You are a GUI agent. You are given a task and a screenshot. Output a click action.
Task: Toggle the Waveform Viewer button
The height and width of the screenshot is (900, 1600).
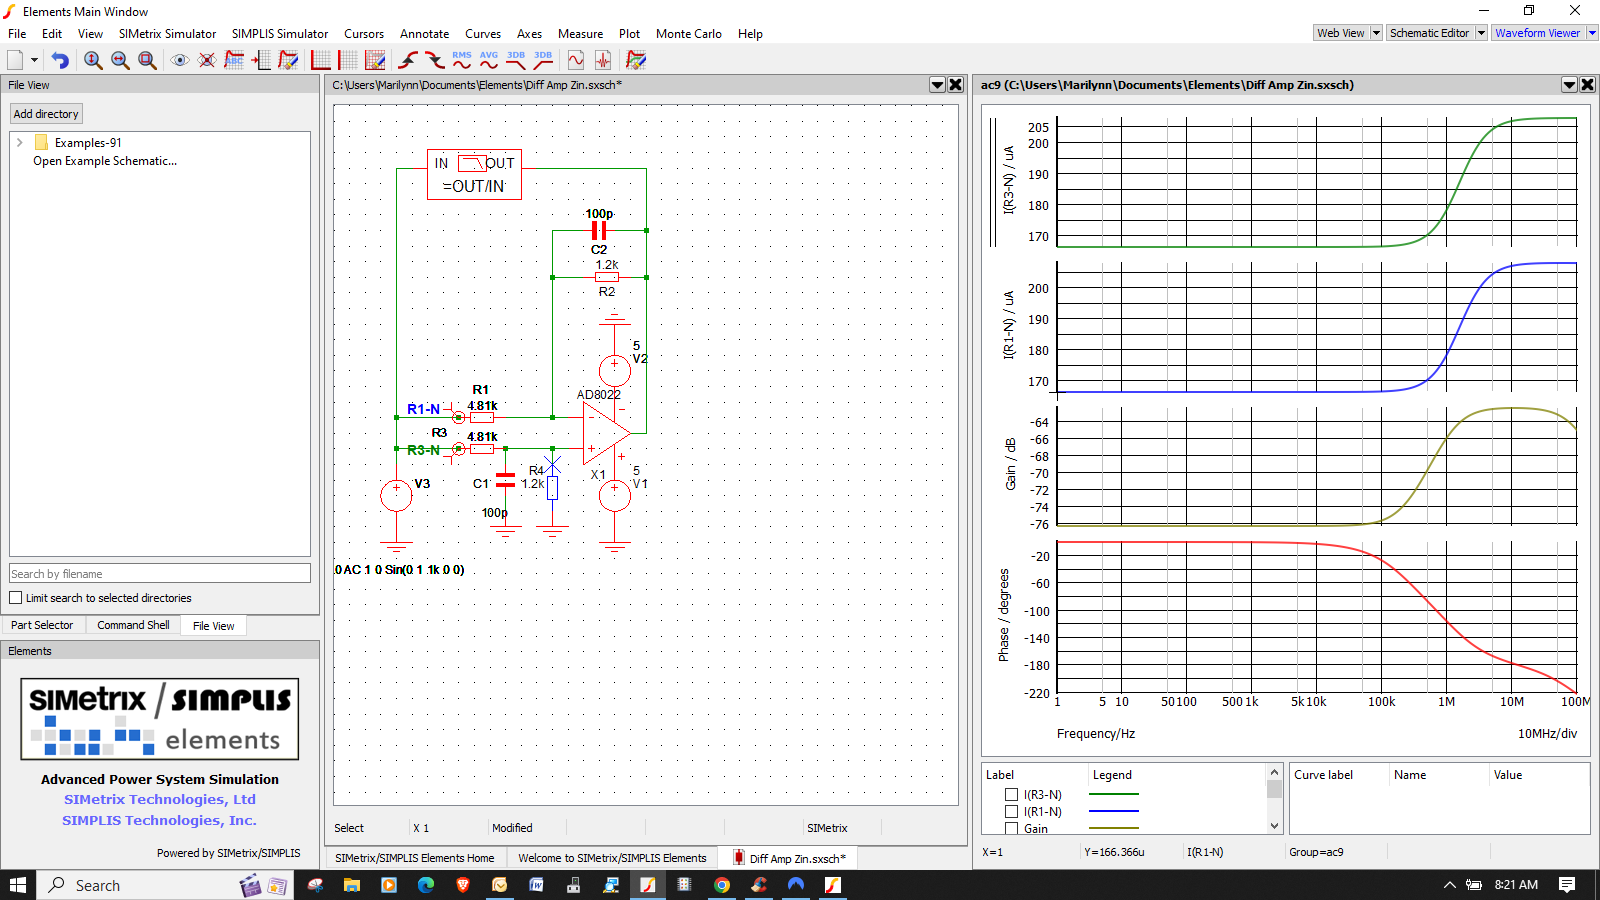pyautogui.click(x=1538, y=33)
